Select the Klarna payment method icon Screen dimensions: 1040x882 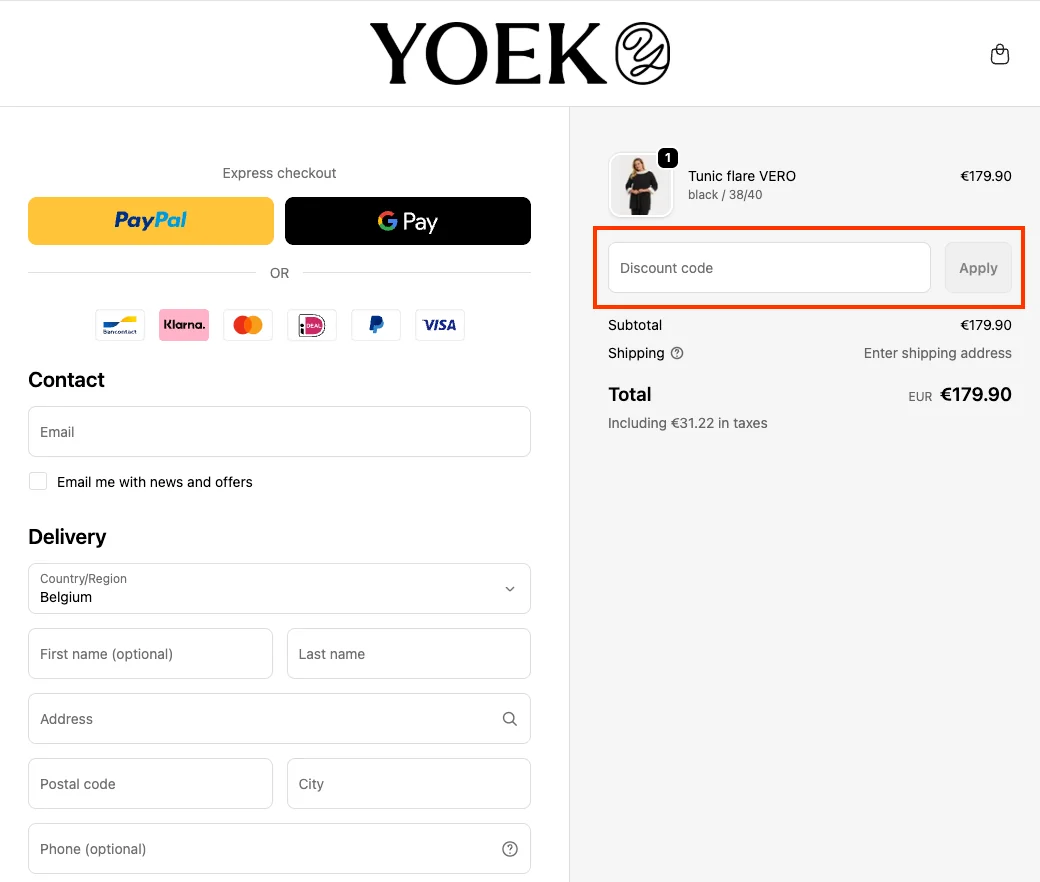click(183, 325)
